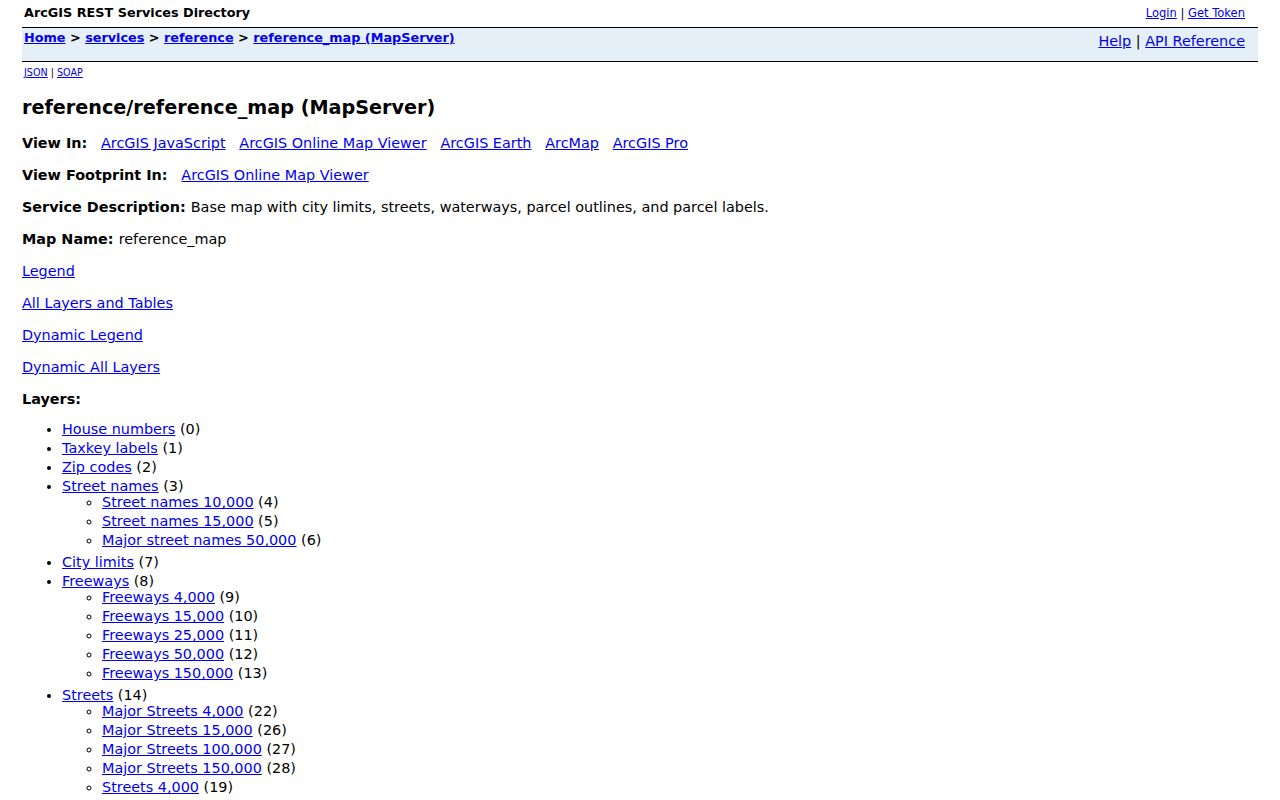The image size is (1280, 800).
Task: View map in ArcGIS Earth
Action: [x=486, y=143]
